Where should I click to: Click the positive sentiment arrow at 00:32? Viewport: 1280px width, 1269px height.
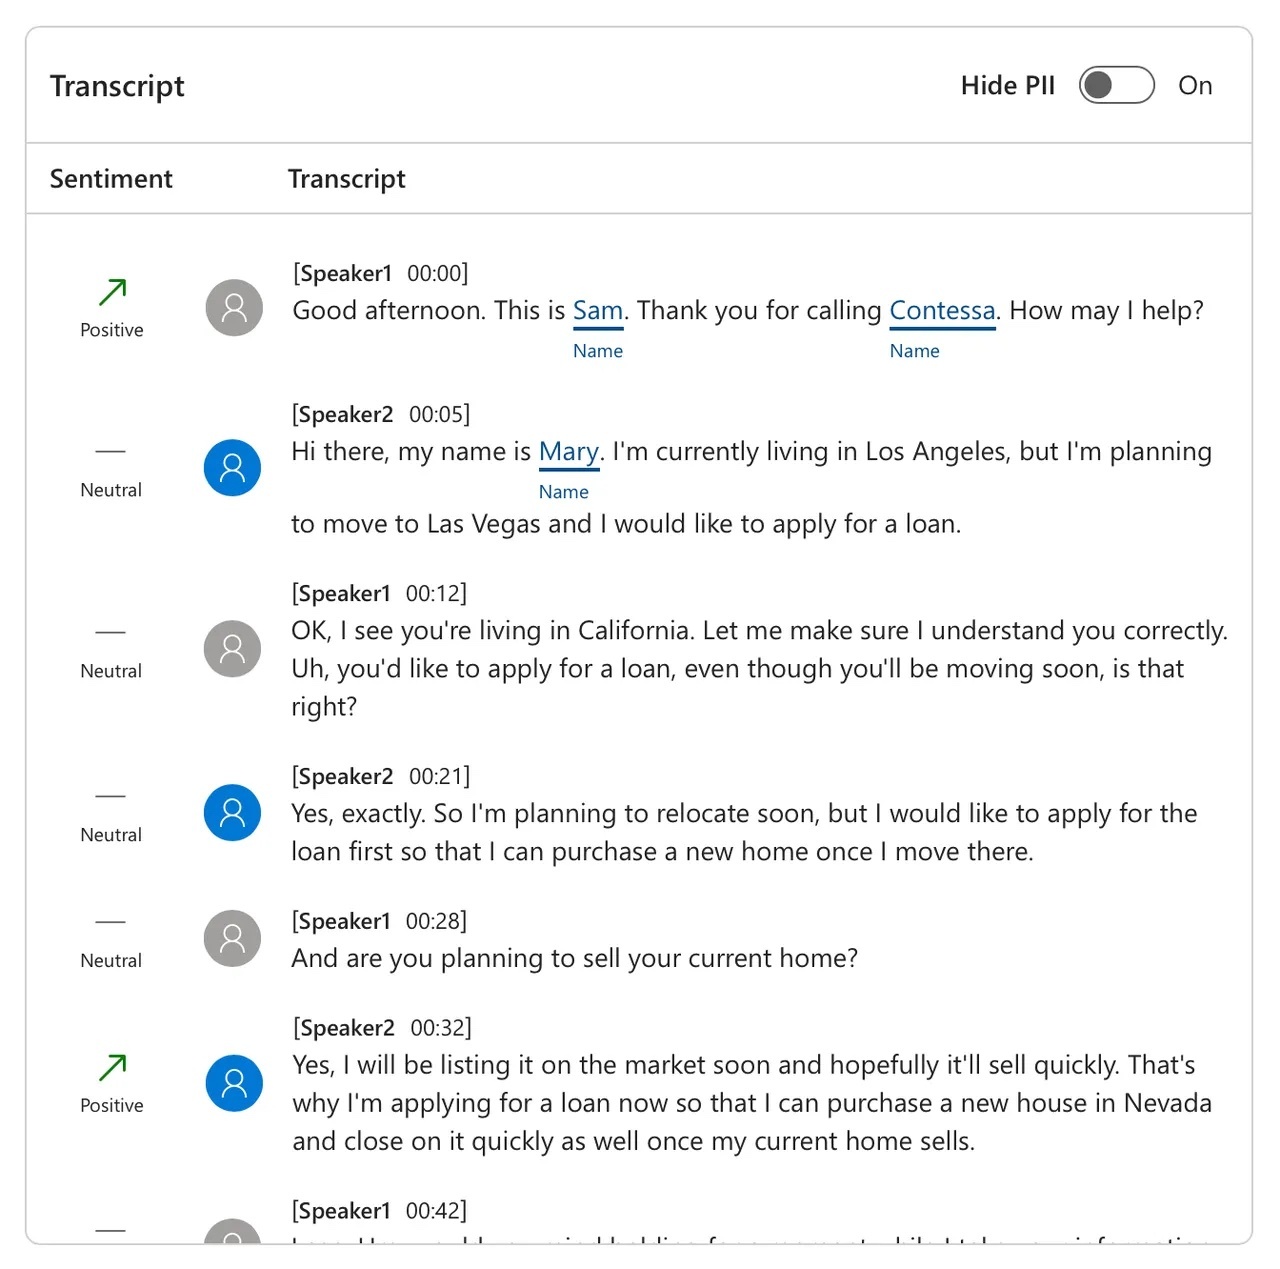[x=112, y=1067]
